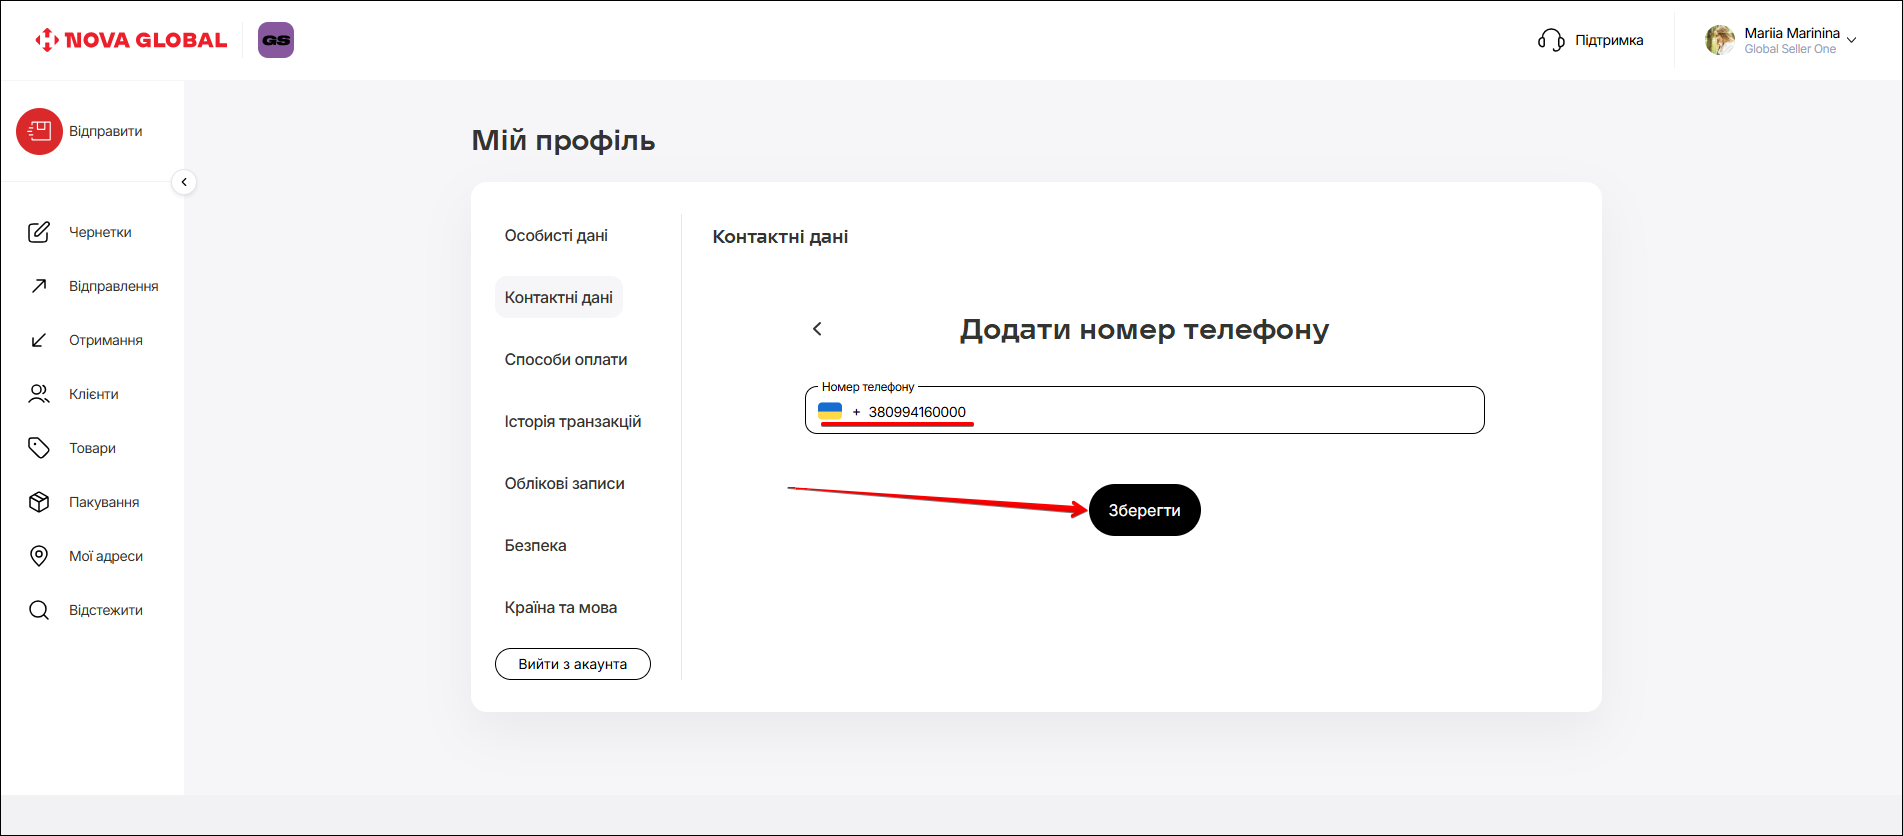1903x836 pixels.
Task: Click the Відстежити search icon
Action: [39, 610]
